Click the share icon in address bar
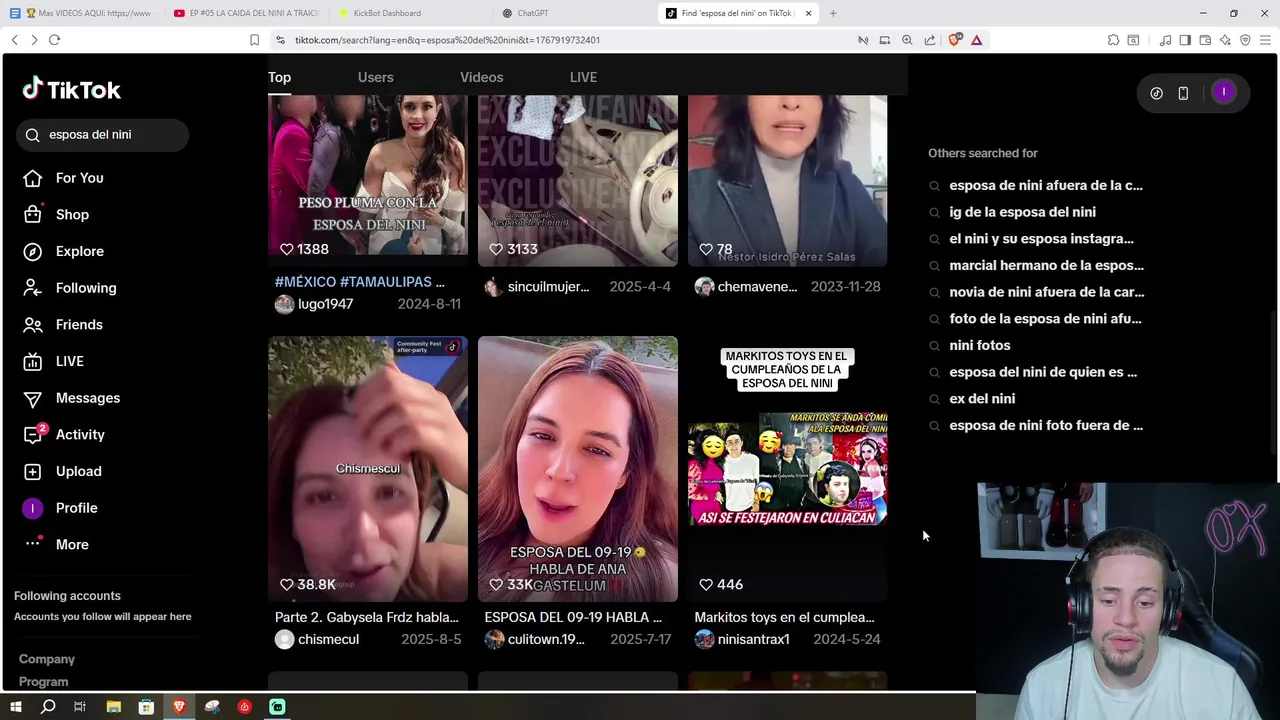This screenshot has height=720, width=1280. (929, 40)
